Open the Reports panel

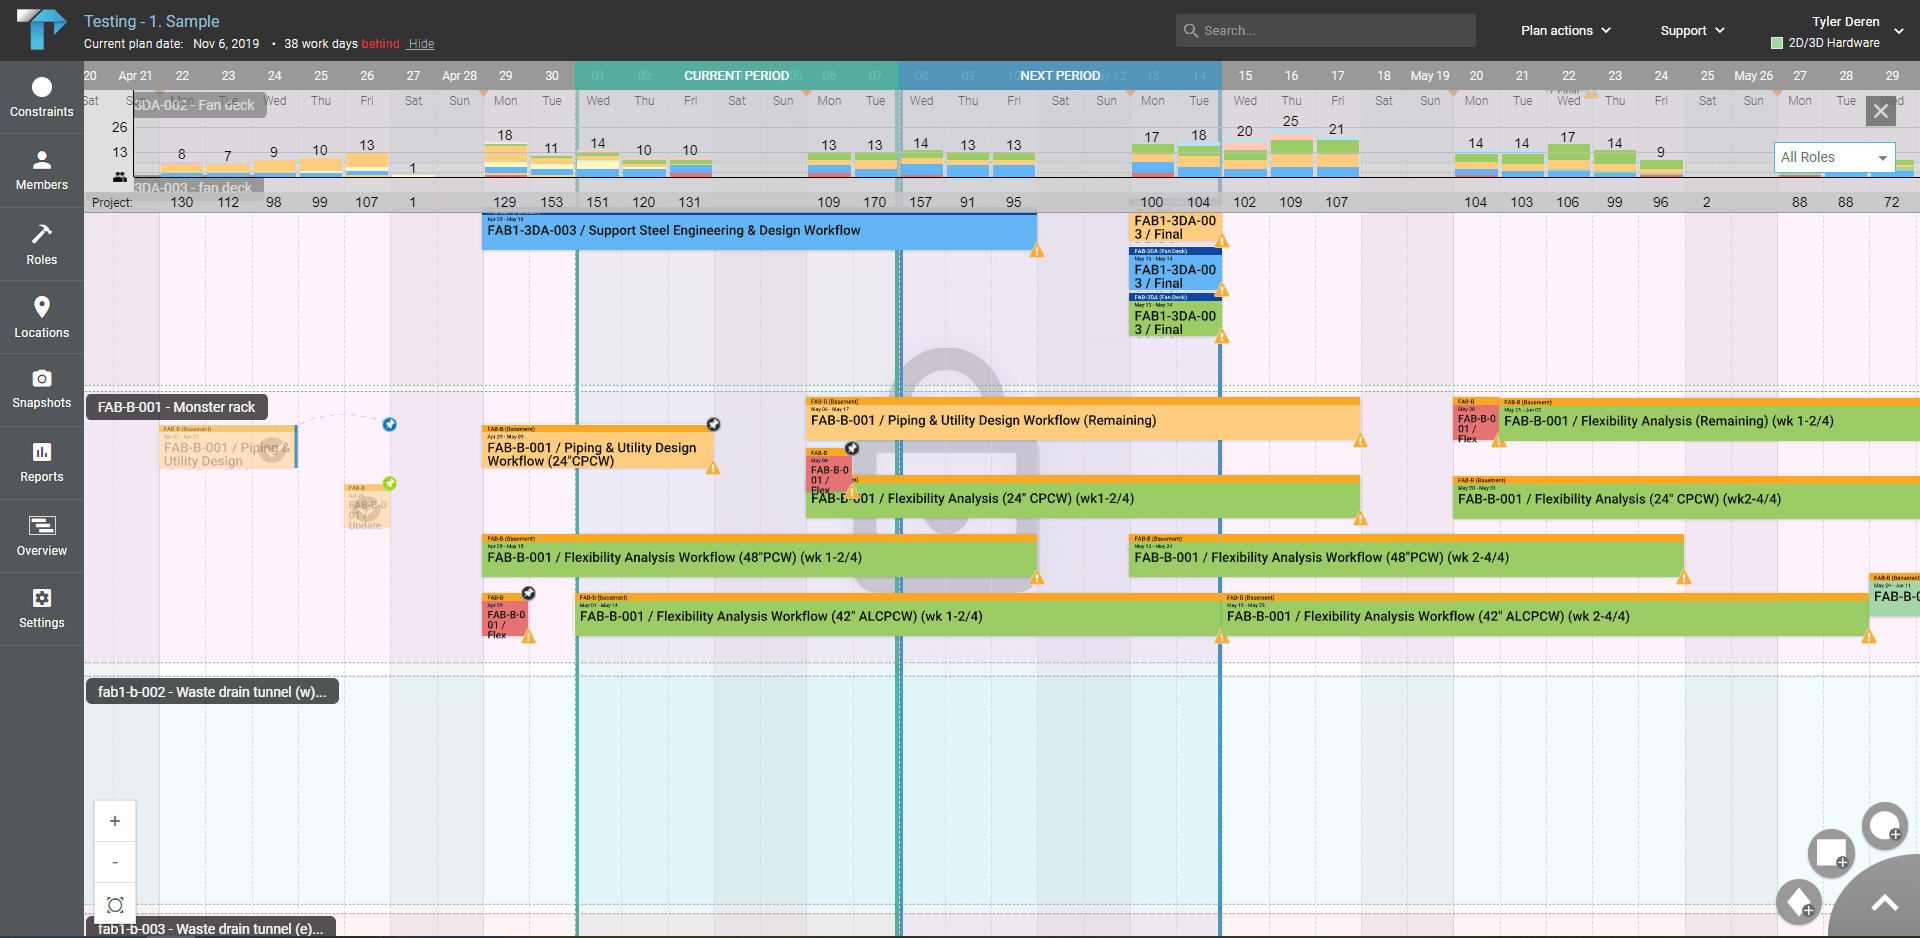[41, 462]
